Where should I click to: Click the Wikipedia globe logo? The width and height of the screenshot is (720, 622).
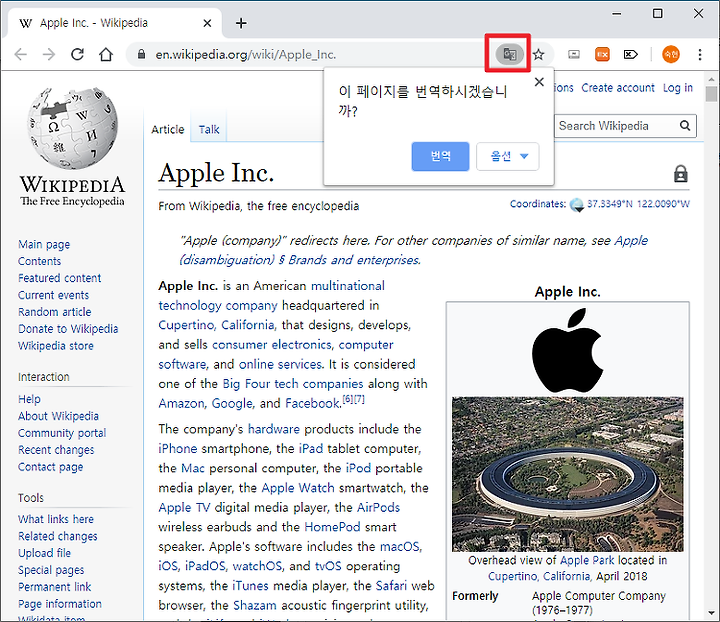click(x=73, y=128)
